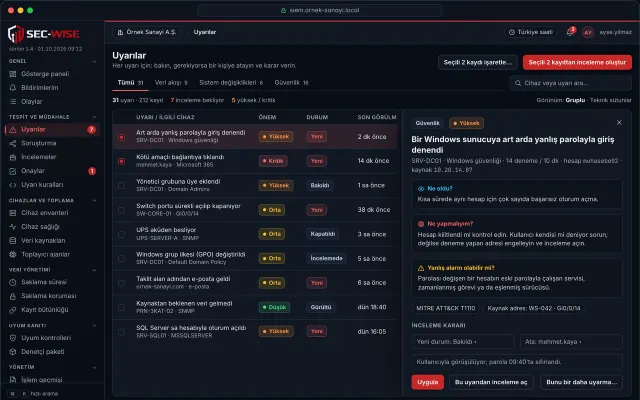Click the Gösterge paneli sidebar icon
Image resolution: width=640 pixels, height=400 pixels.
[13, 74]
